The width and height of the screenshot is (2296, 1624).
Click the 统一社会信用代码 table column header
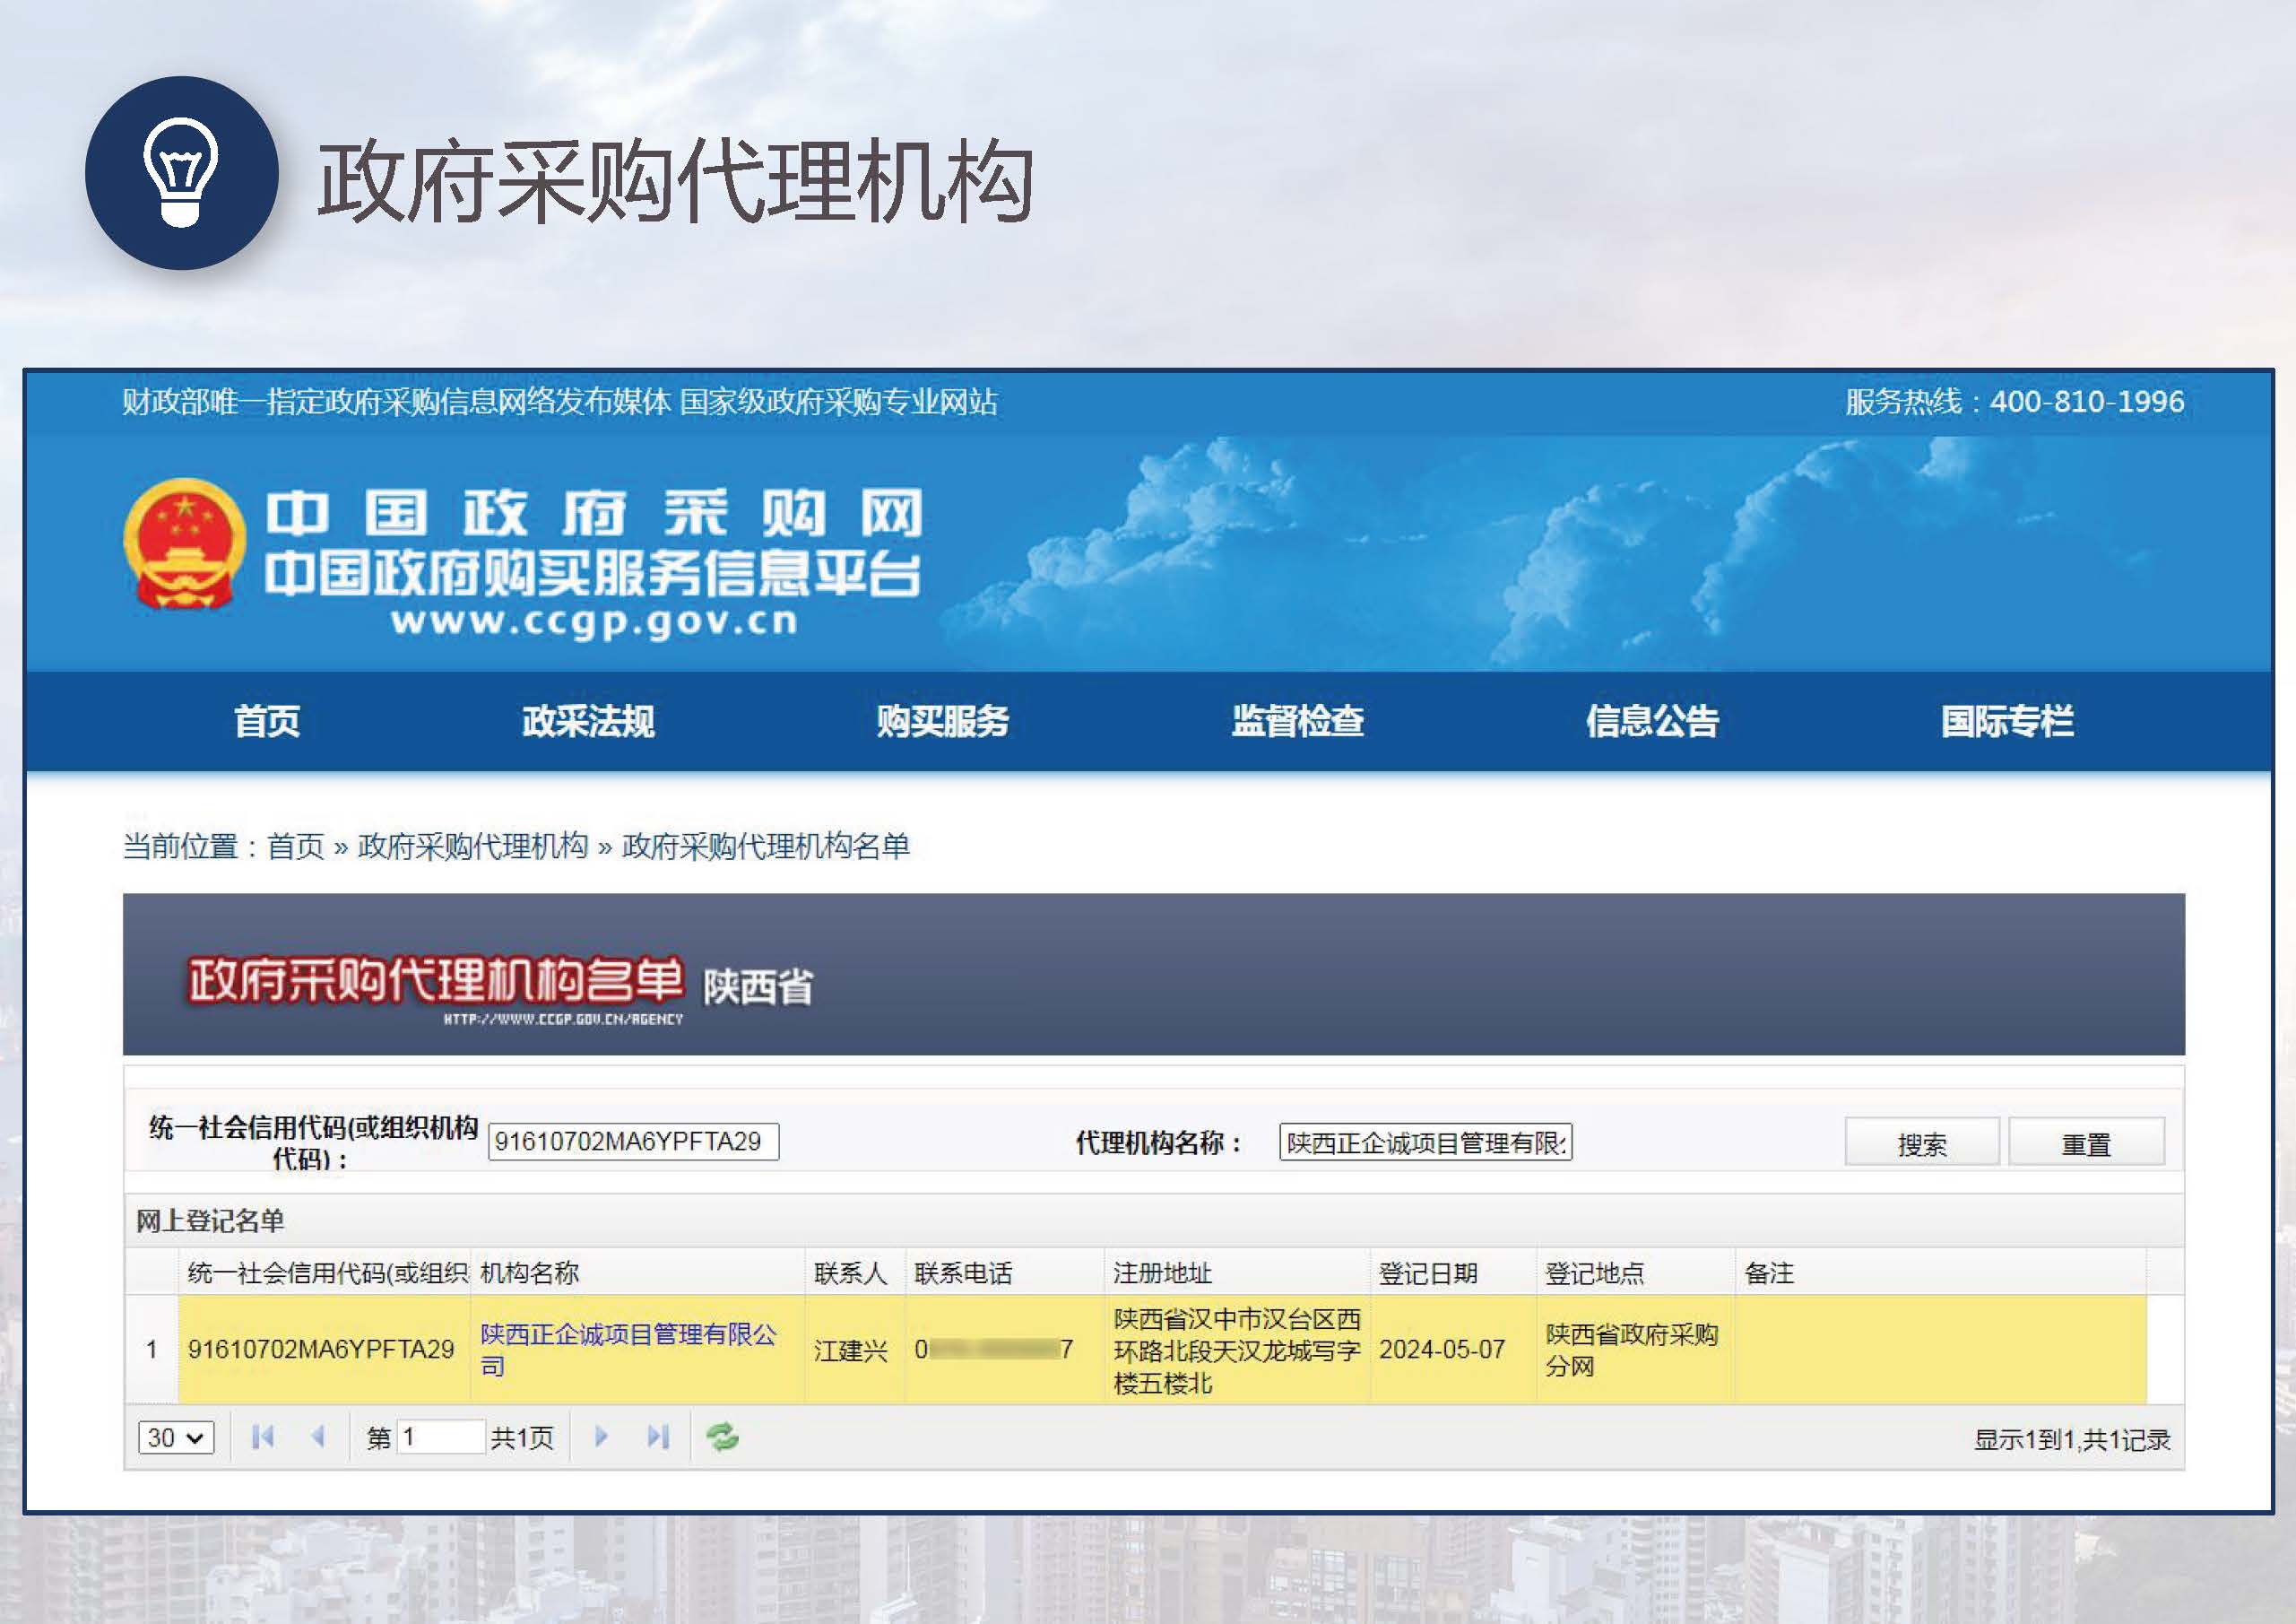(324, 1272)
